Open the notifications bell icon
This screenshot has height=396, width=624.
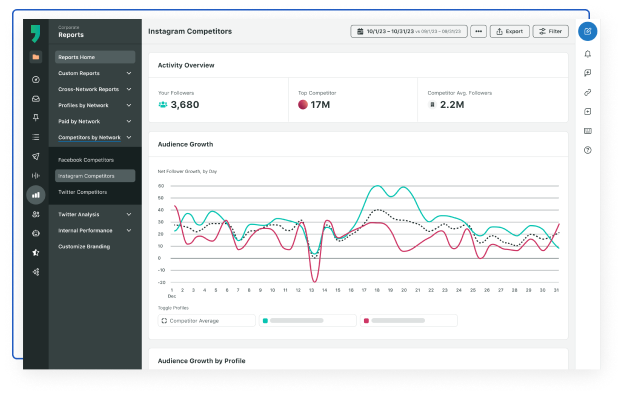587,54
